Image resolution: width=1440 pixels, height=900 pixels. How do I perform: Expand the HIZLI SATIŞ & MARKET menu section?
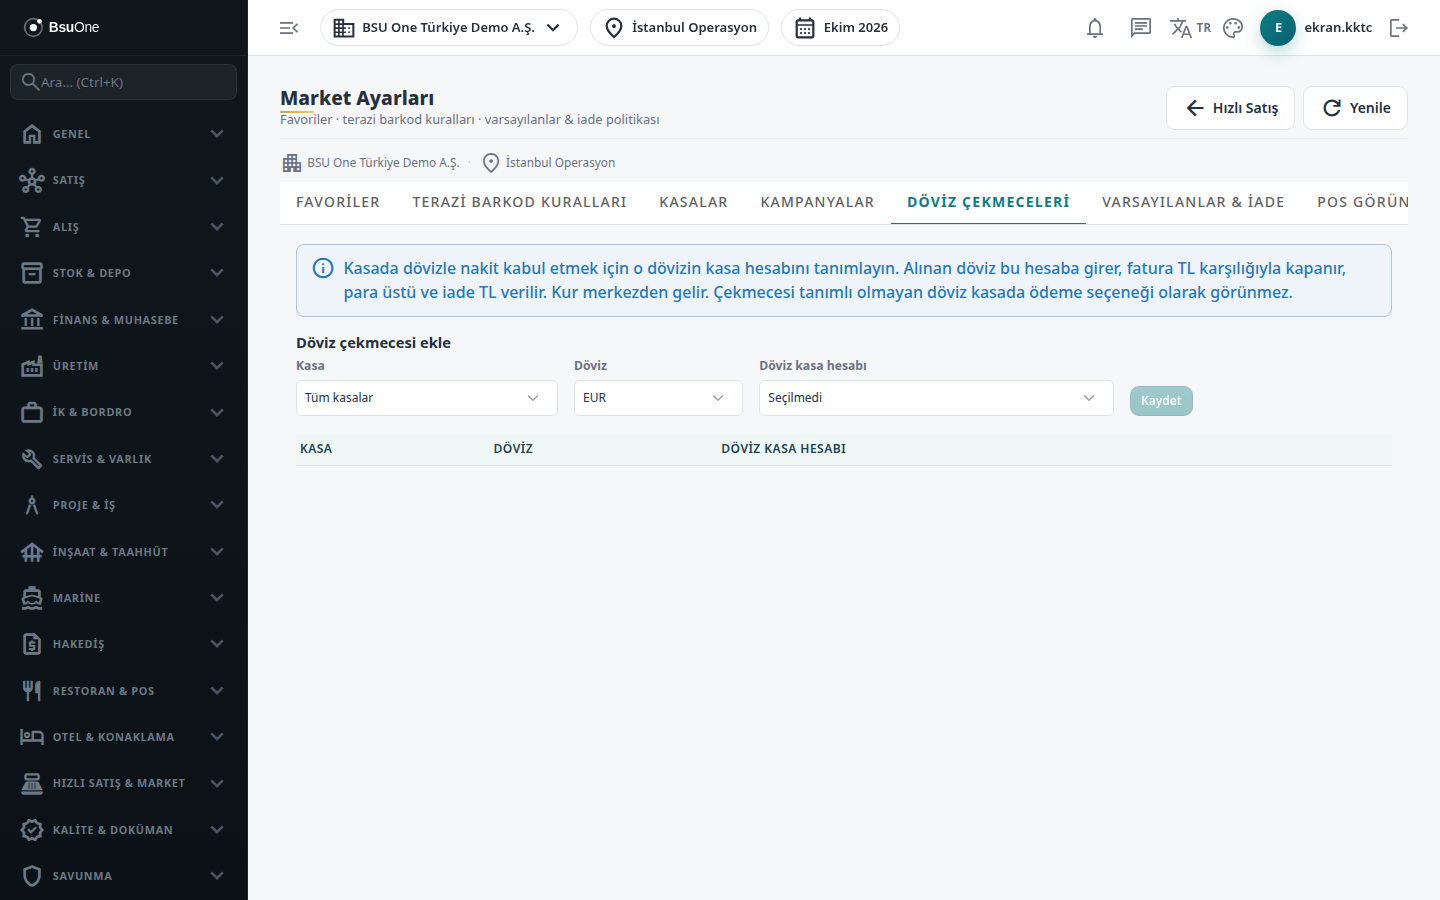tap(124, 783)
